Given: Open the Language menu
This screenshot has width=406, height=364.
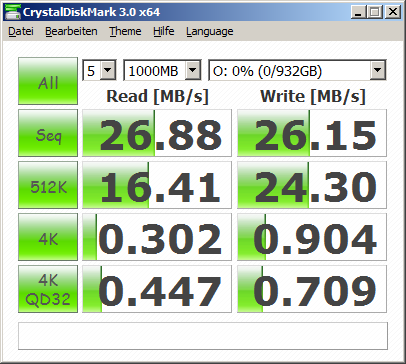Looking at the screenshot, I should [x=209, y=31].
